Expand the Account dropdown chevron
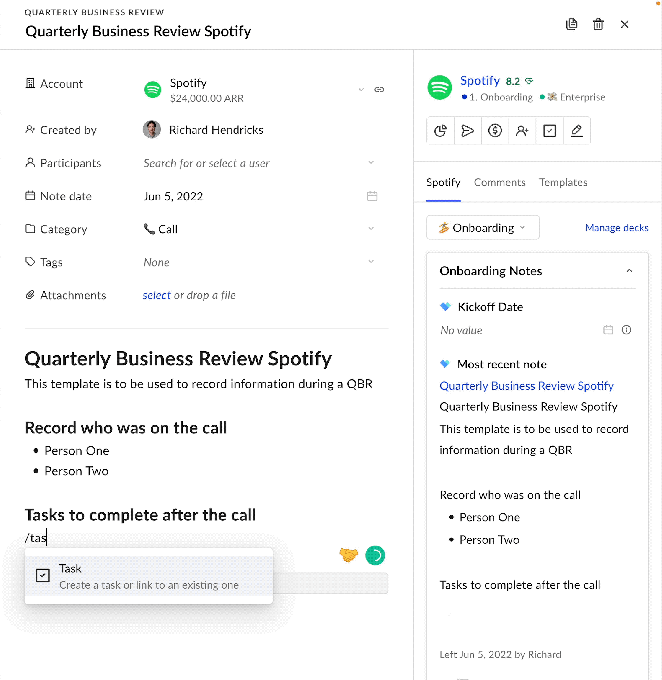 [361, 90]
